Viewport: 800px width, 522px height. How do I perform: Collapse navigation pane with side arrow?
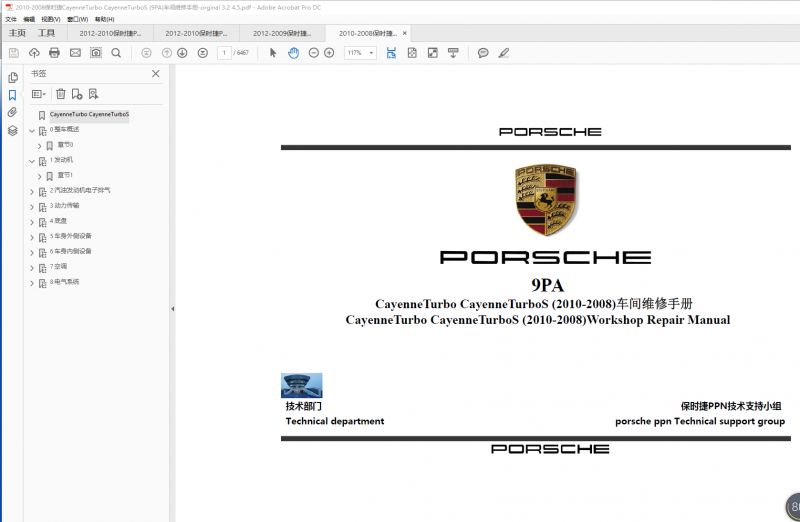coord(172,309)
